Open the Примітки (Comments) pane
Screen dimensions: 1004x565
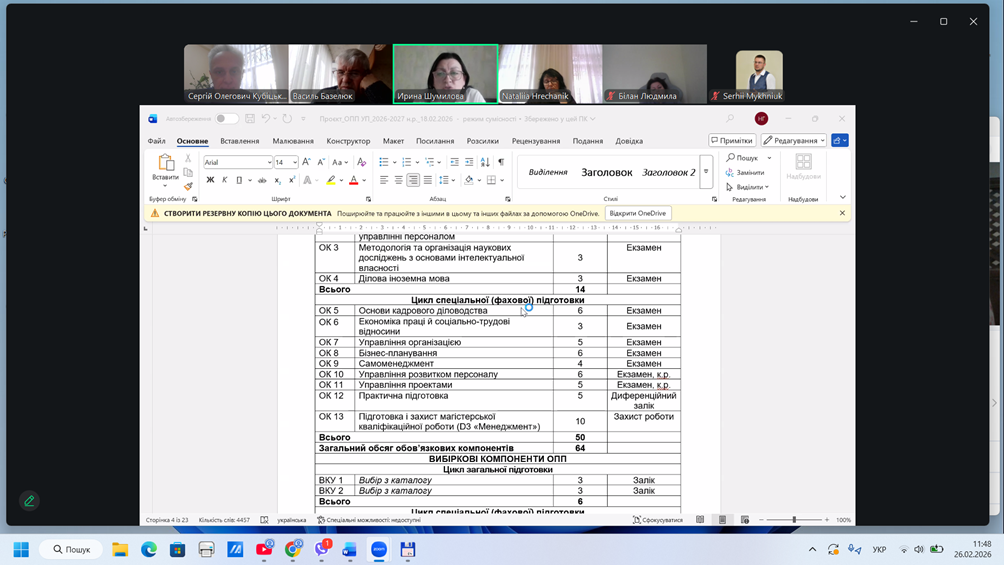point(732,141)
